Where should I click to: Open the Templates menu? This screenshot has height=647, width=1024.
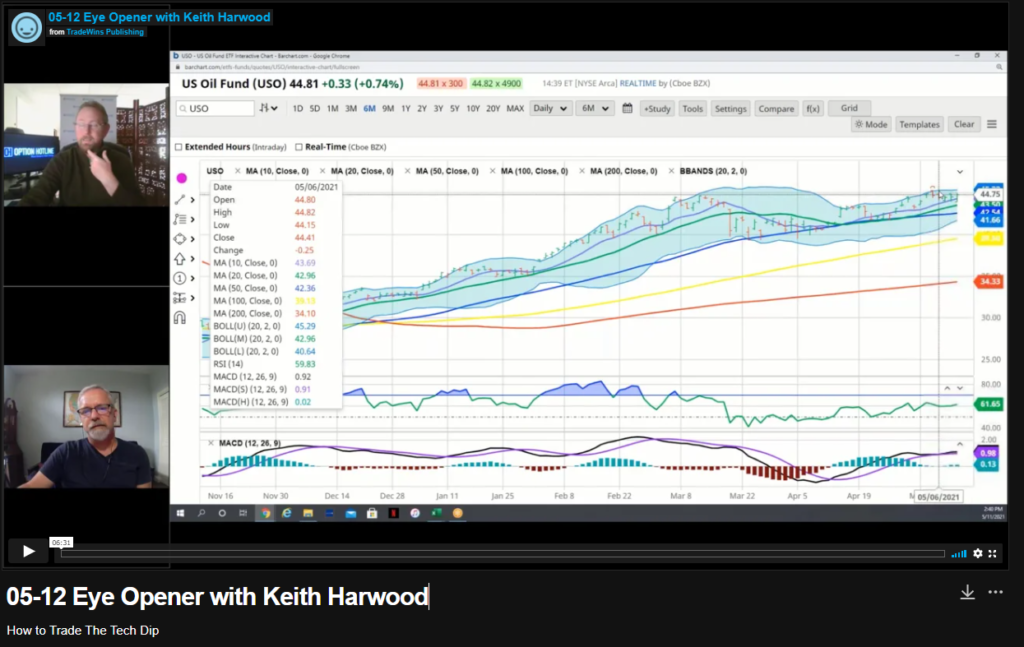[x=919, y=125]
